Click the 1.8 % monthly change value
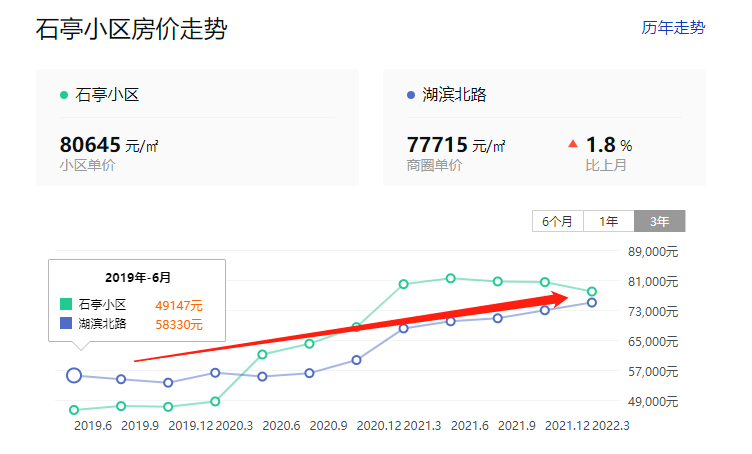The image size is (752, 454). 609,145
